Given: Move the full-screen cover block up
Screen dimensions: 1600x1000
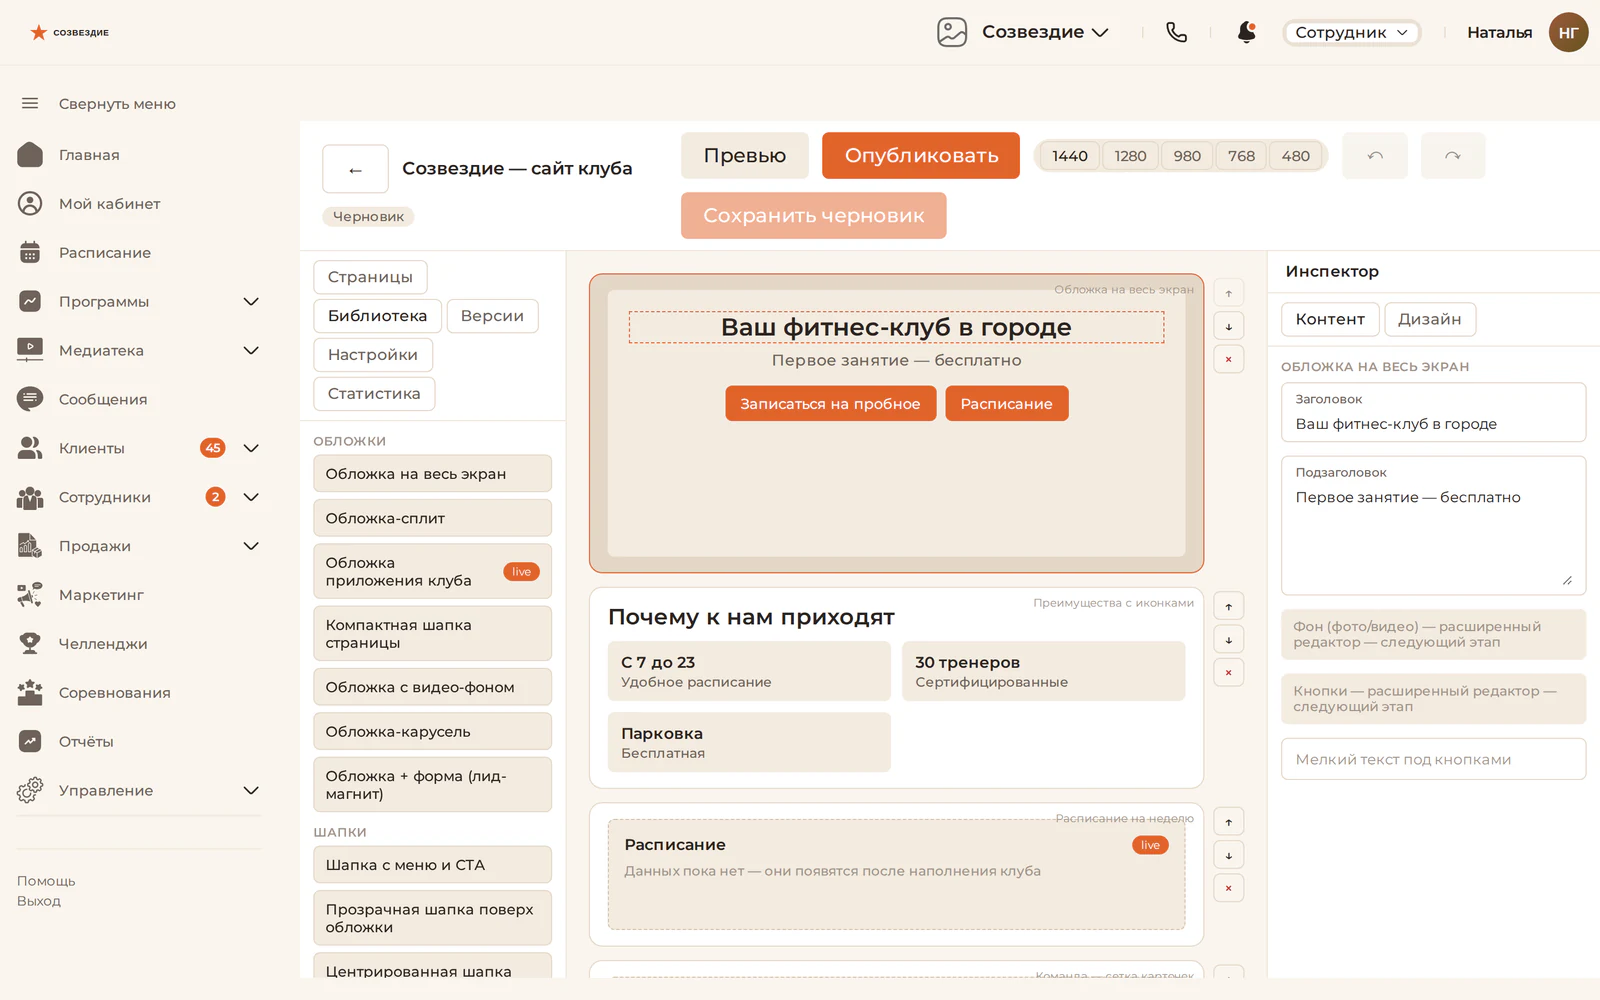Looking at the screenshot, I should pyautogui.click(x=1229, y=293).
